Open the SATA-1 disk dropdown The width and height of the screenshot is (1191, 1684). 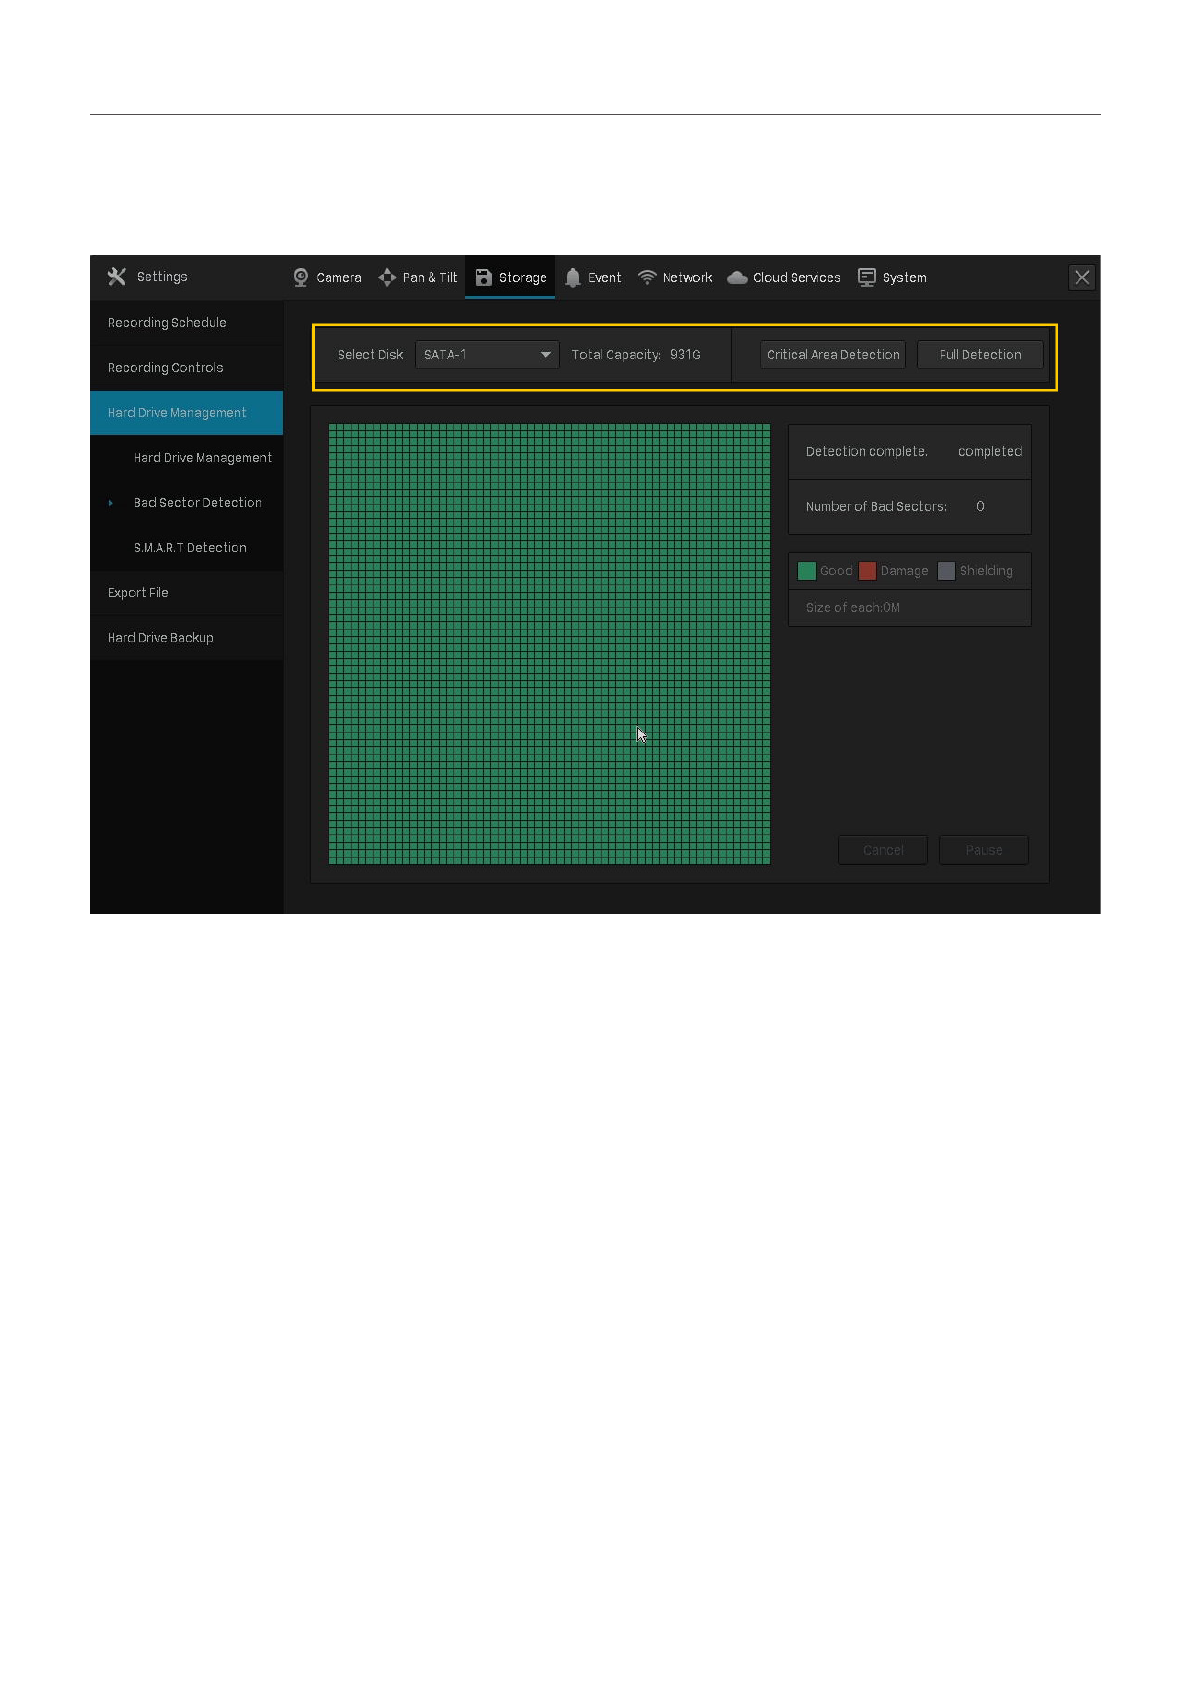pos(487,355)
